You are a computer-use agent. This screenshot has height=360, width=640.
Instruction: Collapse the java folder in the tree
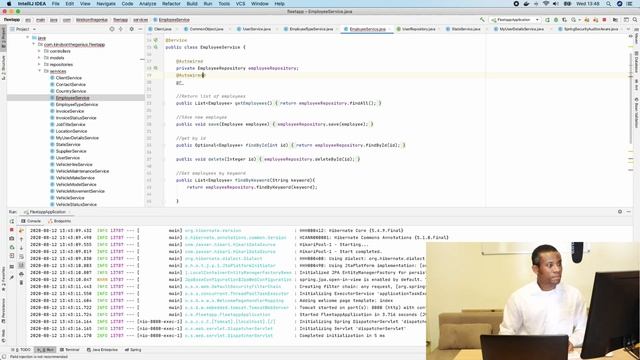(28, 38)
